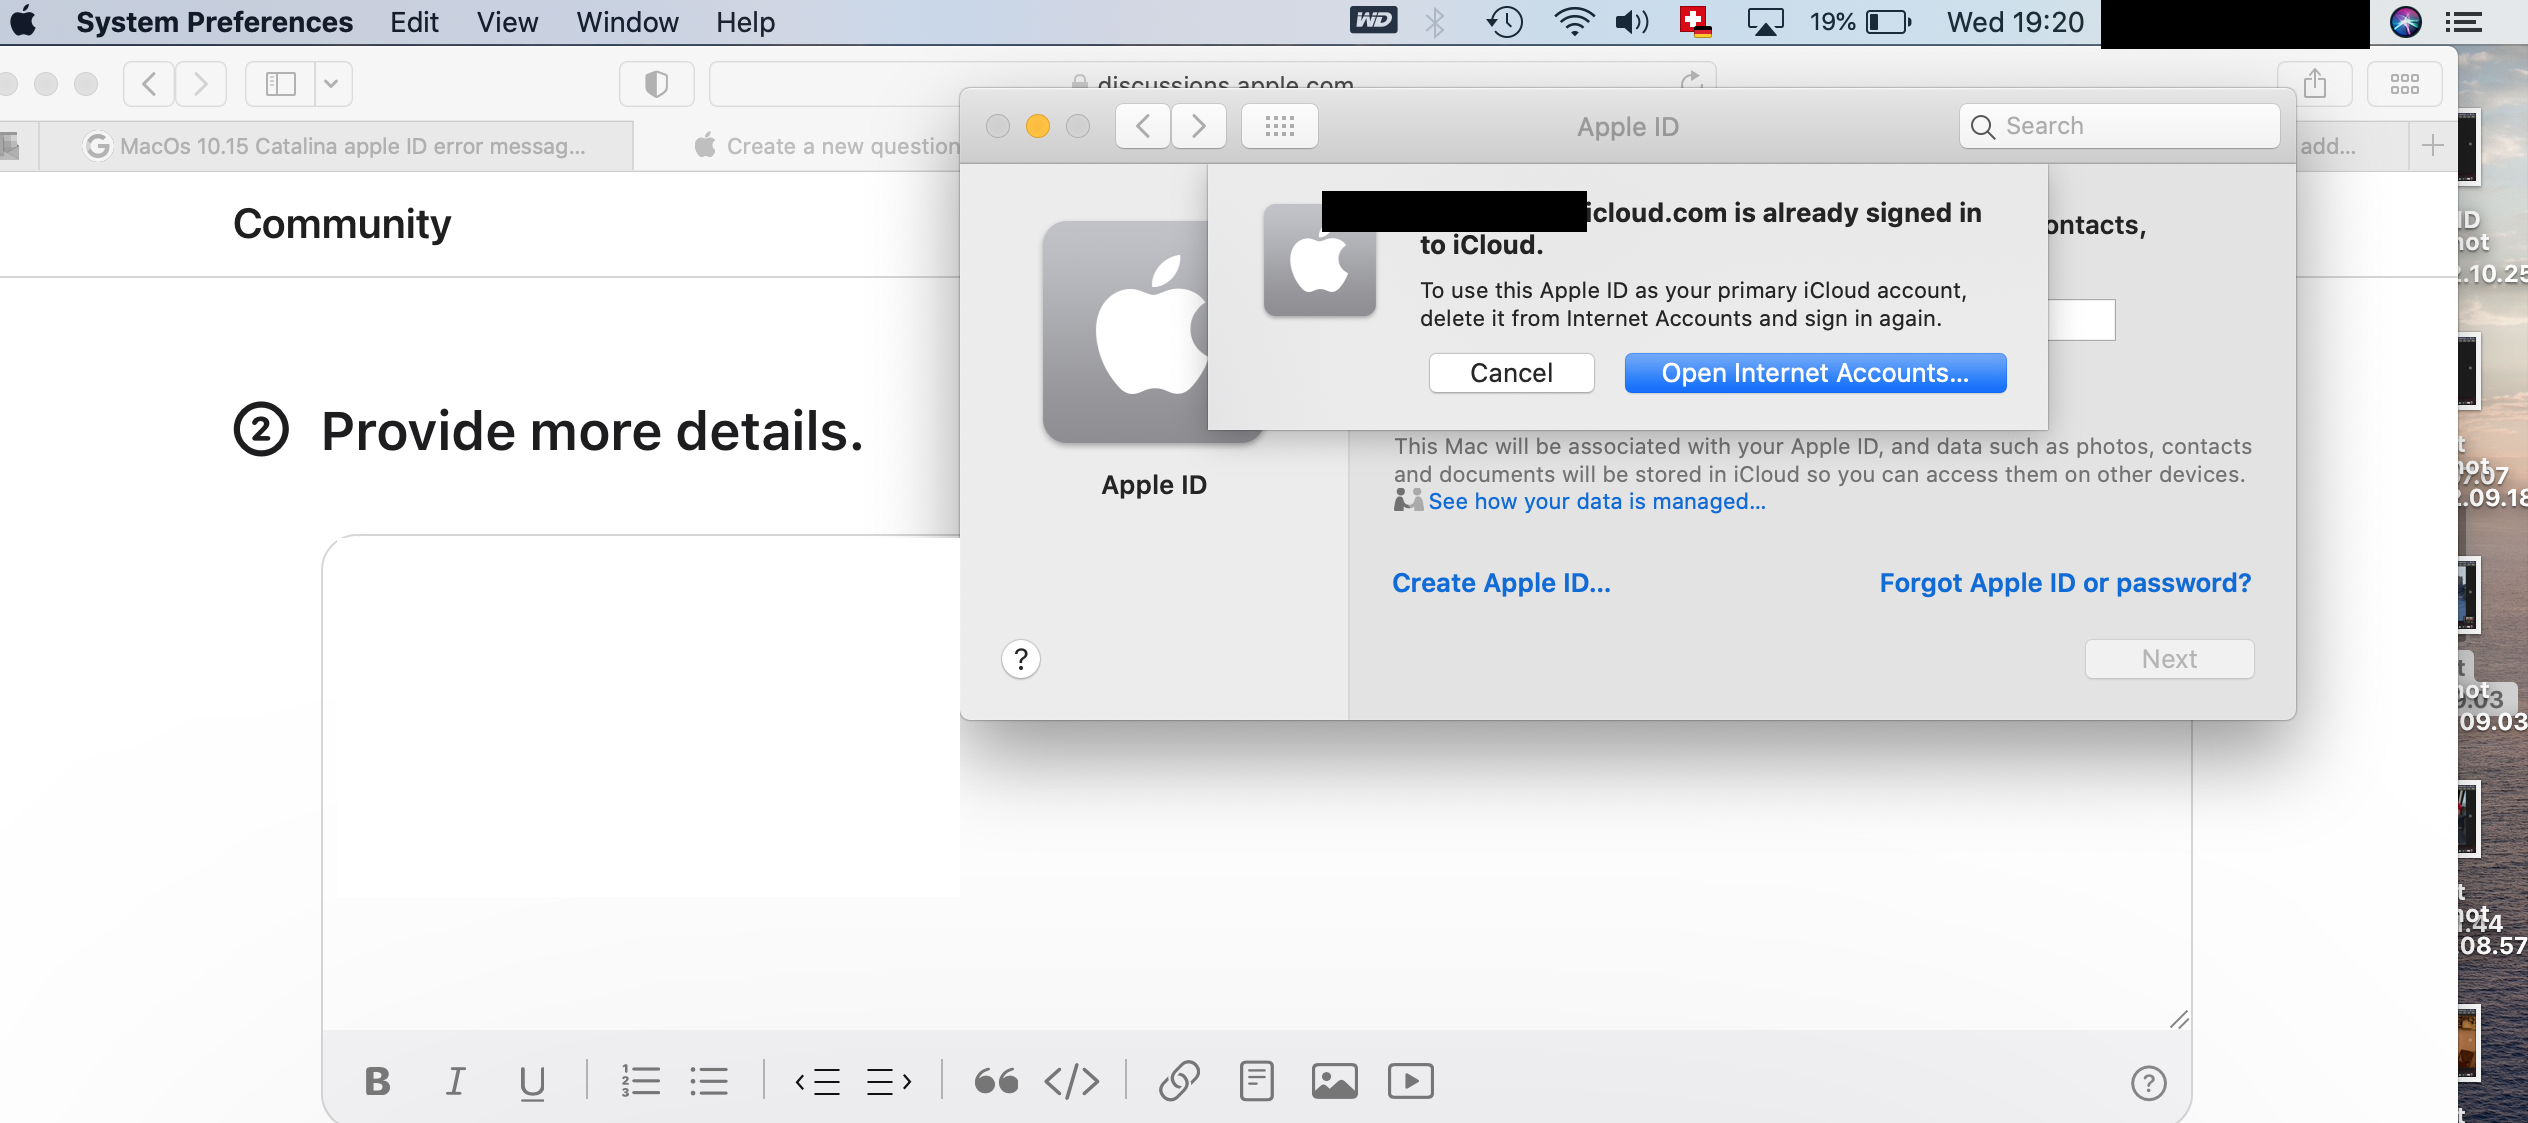This screenshot has height=1123, width=2528.
Task: Click the Safari share icon
Action: [x=2317, y=84]
